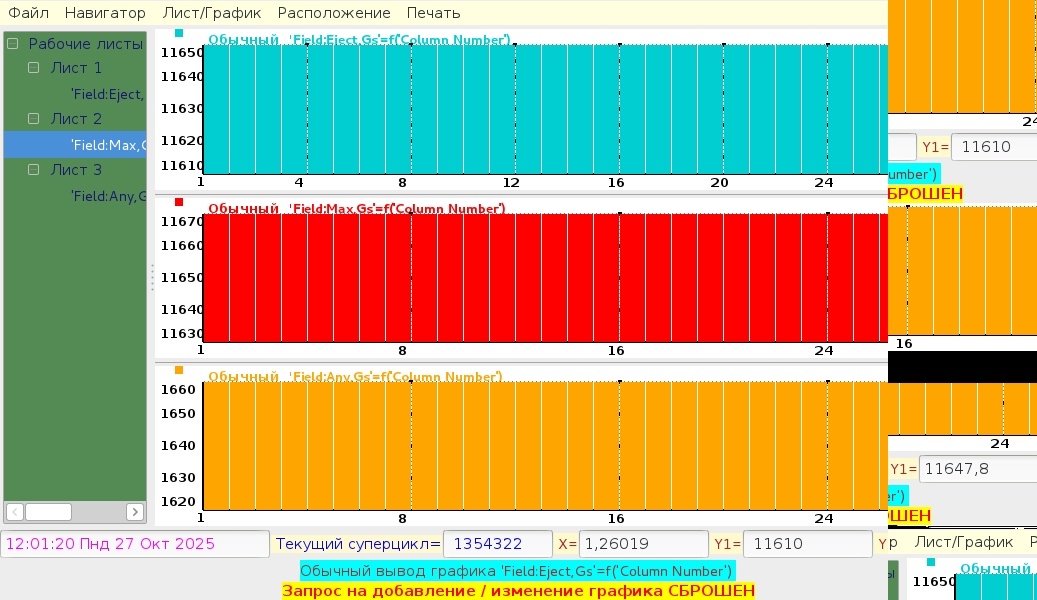Click the left scroll arrow in the navigator
Image resolution: width=1037 pixels, height=600 pixels.
click(x=14, y=512)
